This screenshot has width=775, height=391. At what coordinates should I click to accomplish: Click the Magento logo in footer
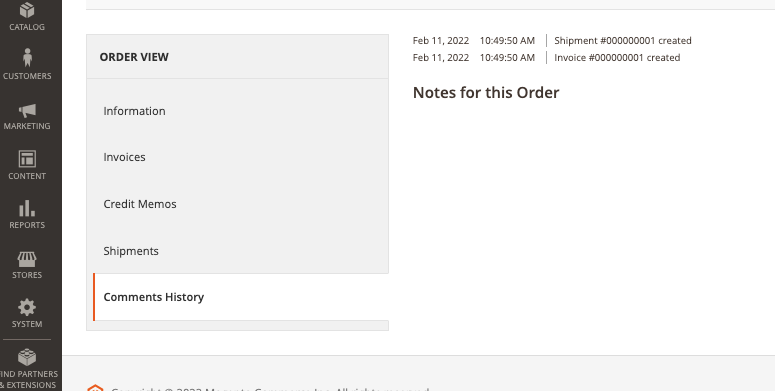(x=95, y=389)
